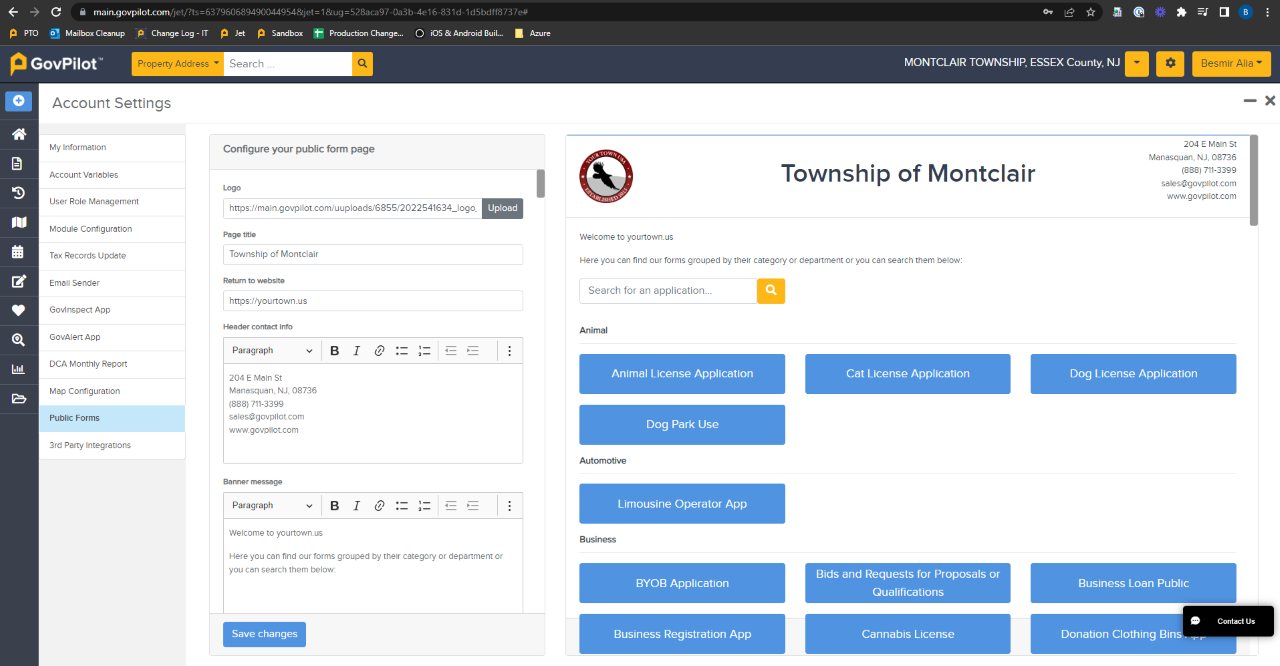Click the orange settings gear icon
The height and width of the screenshot is (666, 1280).
(1170, 64)
